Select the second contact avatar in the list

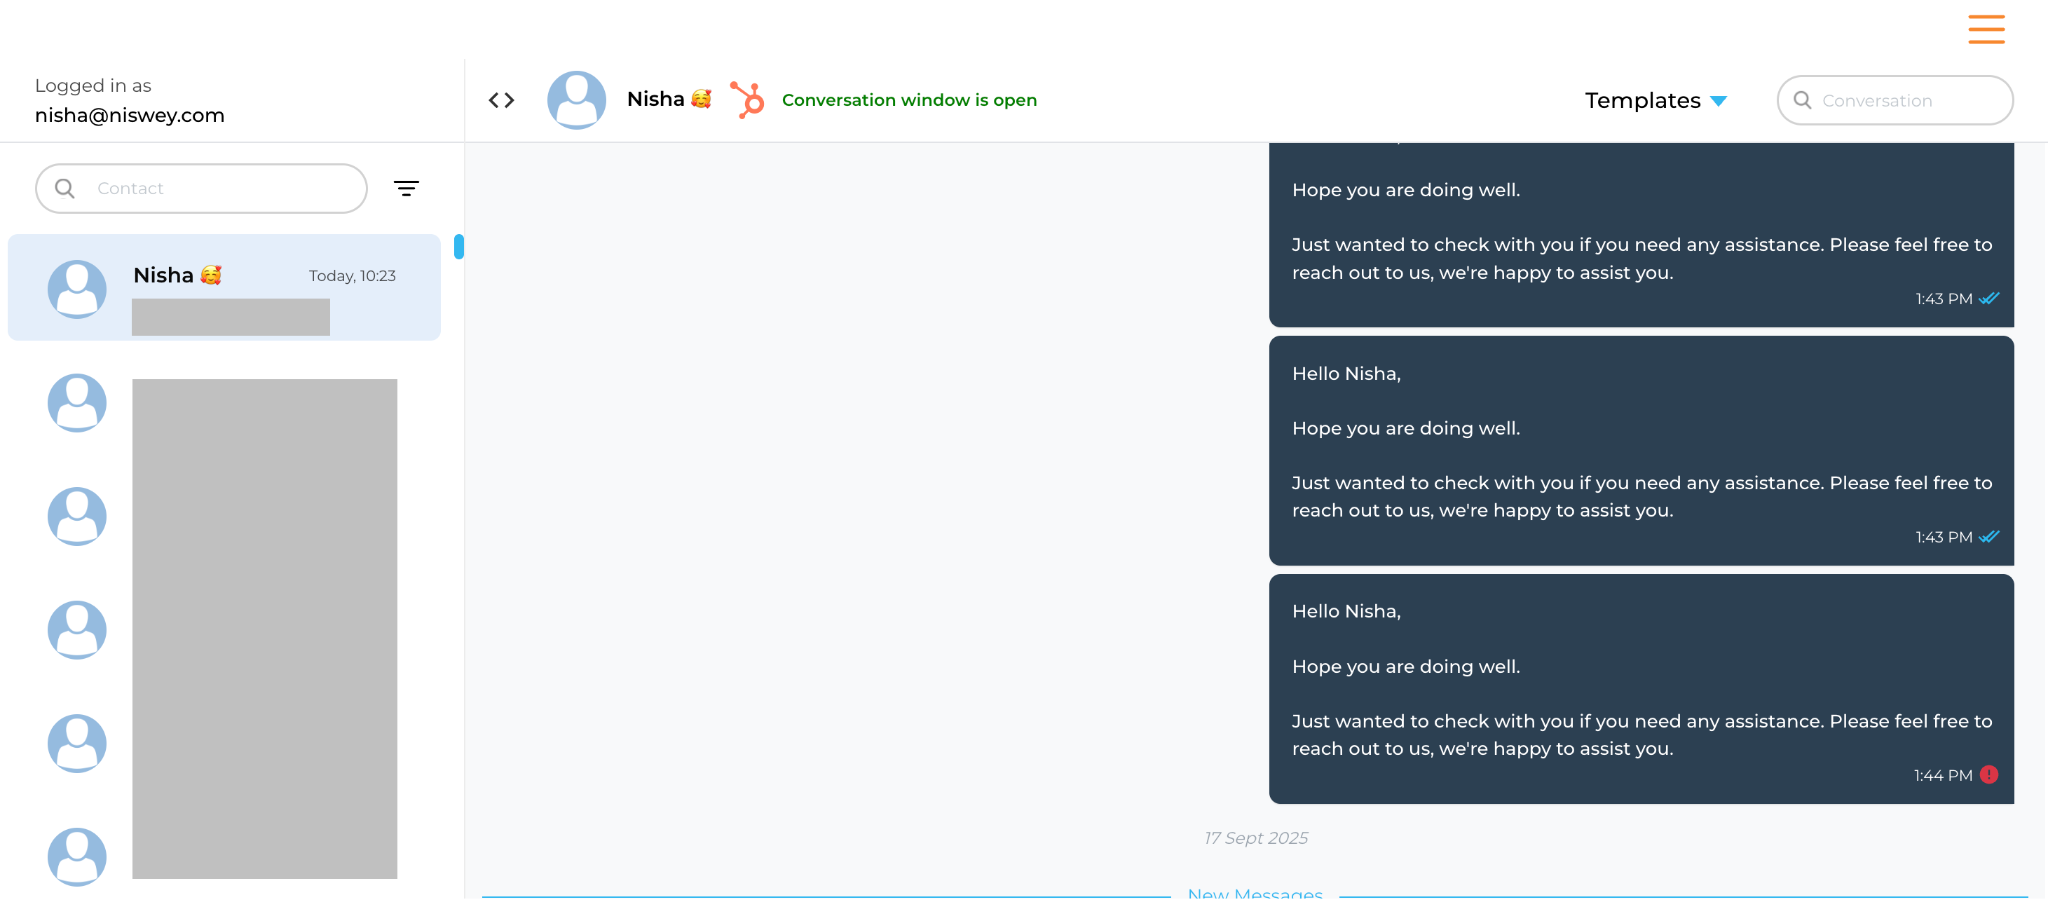point(77,403)
